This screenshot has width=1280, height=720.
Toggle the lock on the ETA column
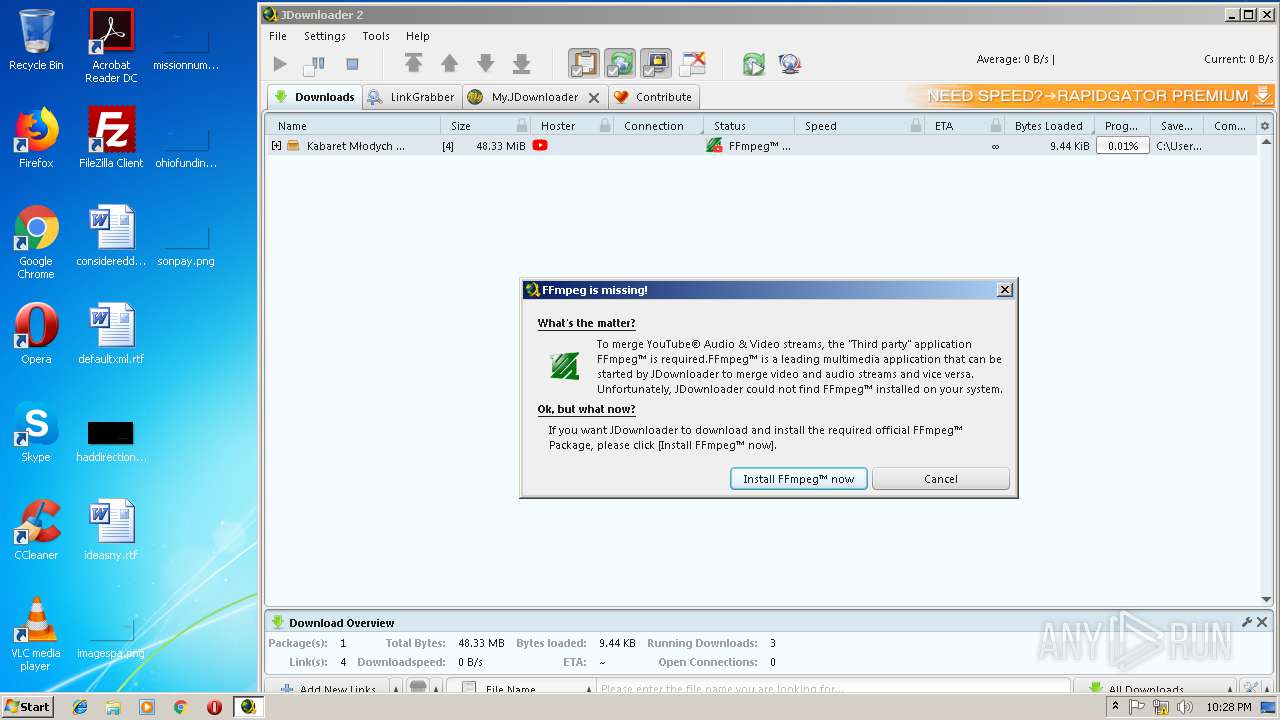[x=996, y=126]
